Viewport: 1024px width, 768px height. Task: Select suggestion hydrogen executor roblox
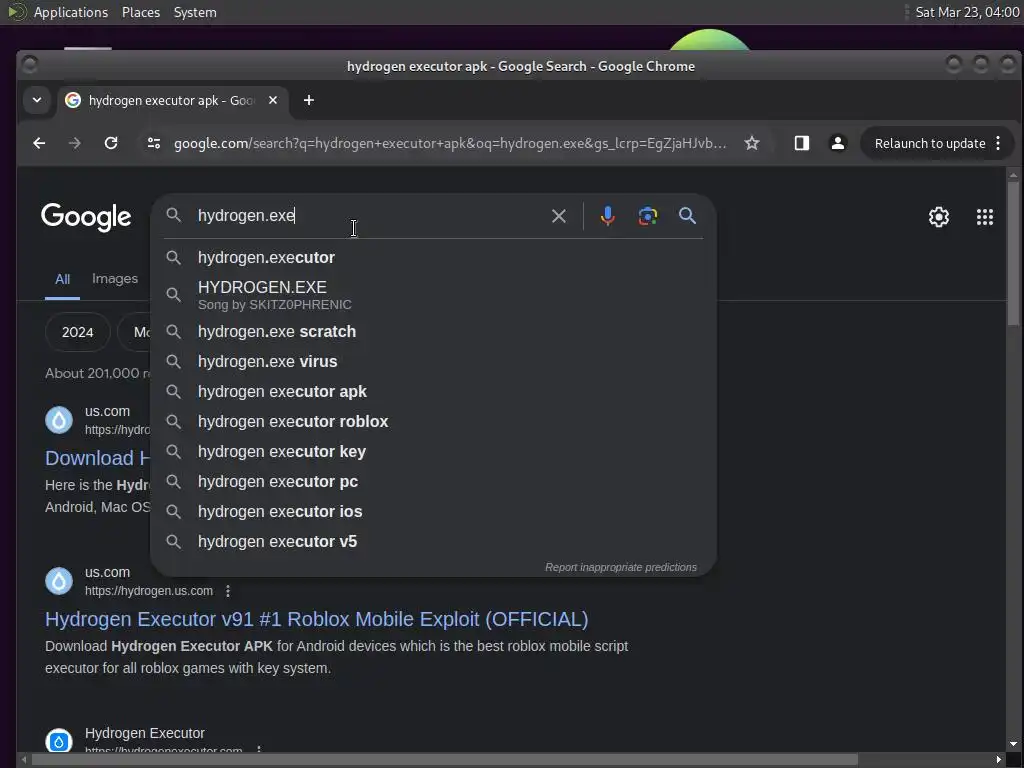click(x=433, y=421)
